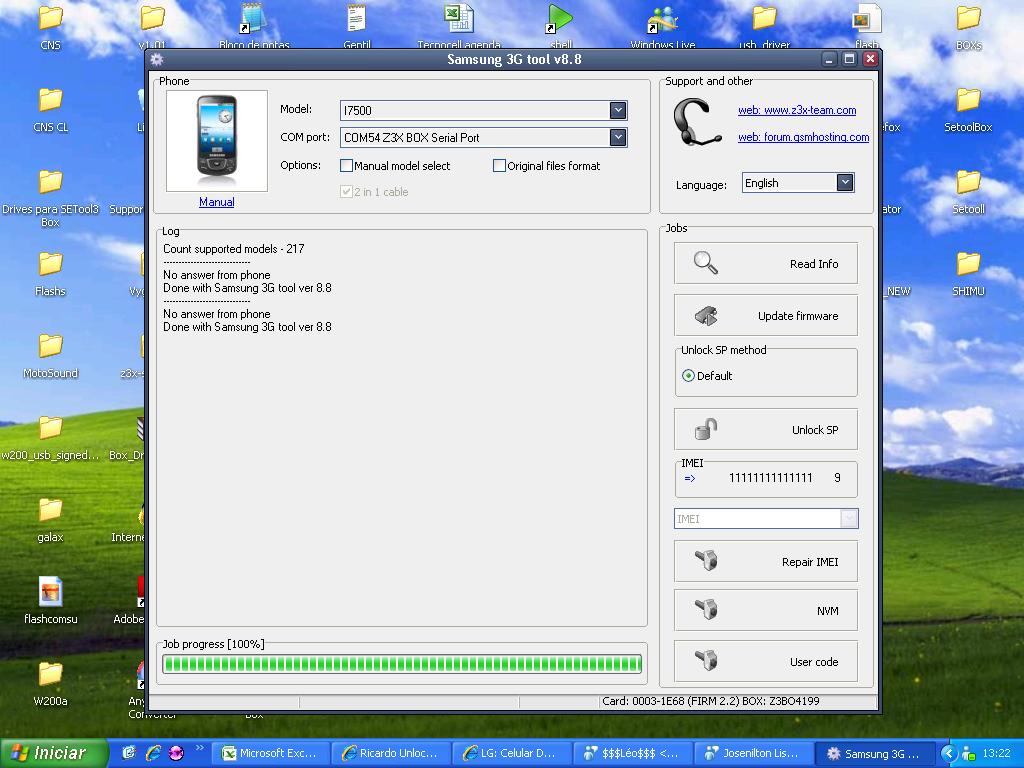Screen dimensions: 1024x768
Task: Click the Samsung 3G taskbar item
Action: (873, 753)
